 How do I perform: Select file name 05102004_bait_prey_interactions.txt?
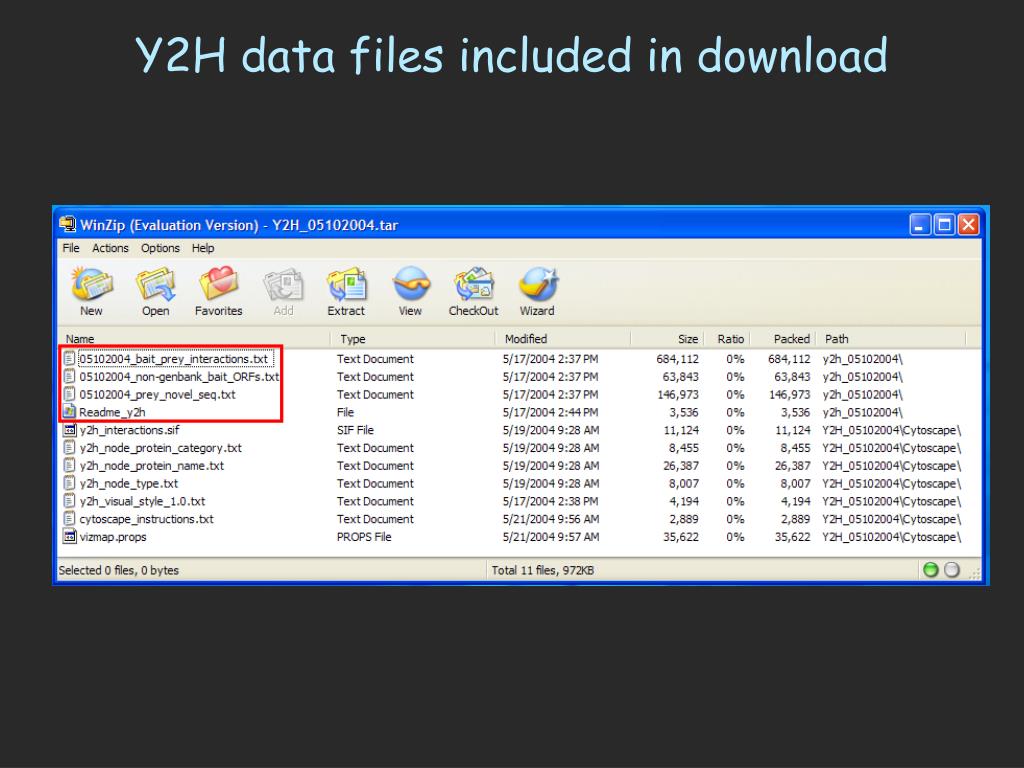coord(174,359)
